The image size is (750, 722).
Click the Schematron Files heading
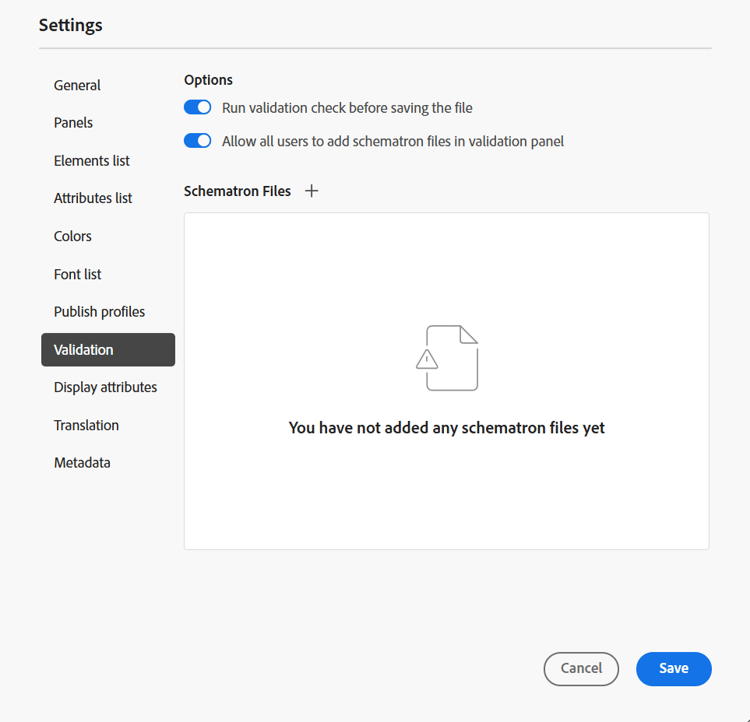(238, 191)
